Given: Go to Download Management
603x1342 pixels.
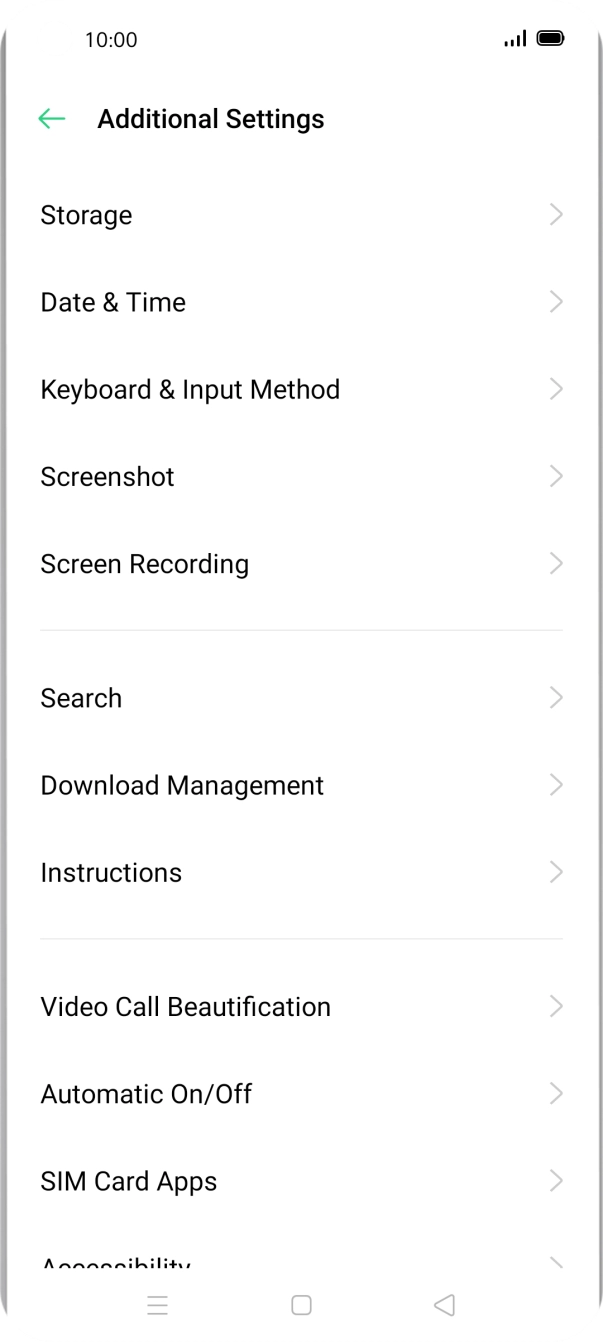Looking at the screenshot, I should click(182, 785).
